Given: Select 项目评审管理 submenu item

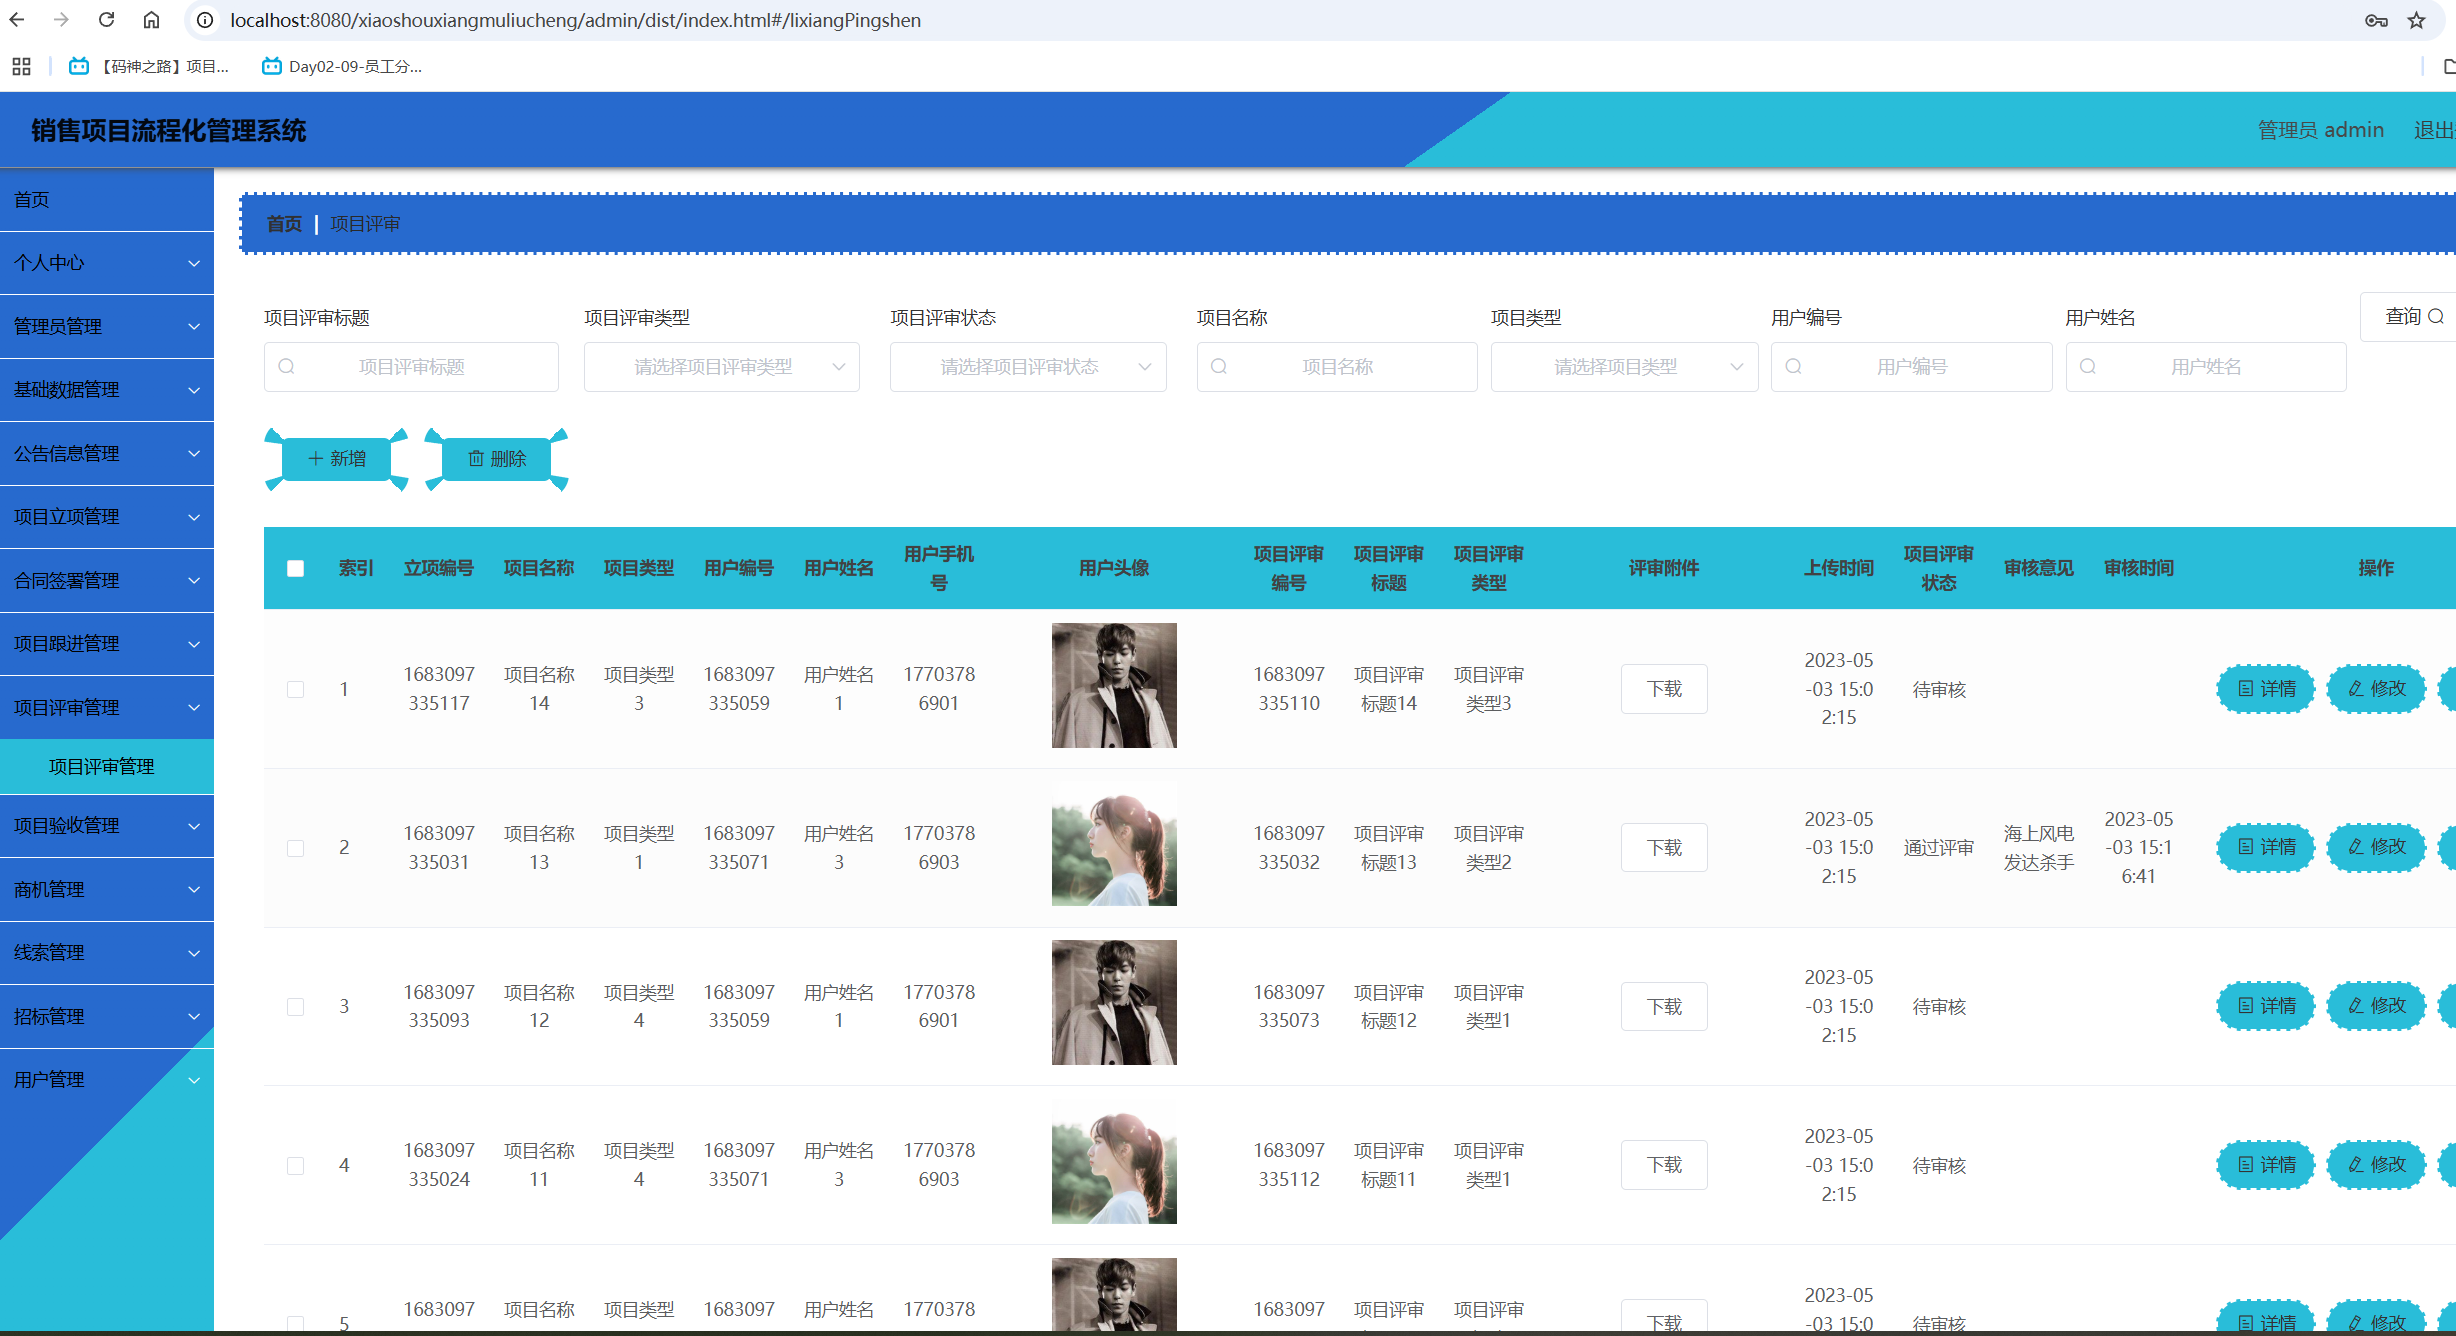Looking at the screenshot, I should pyautogui.click(x=107, y=767).
